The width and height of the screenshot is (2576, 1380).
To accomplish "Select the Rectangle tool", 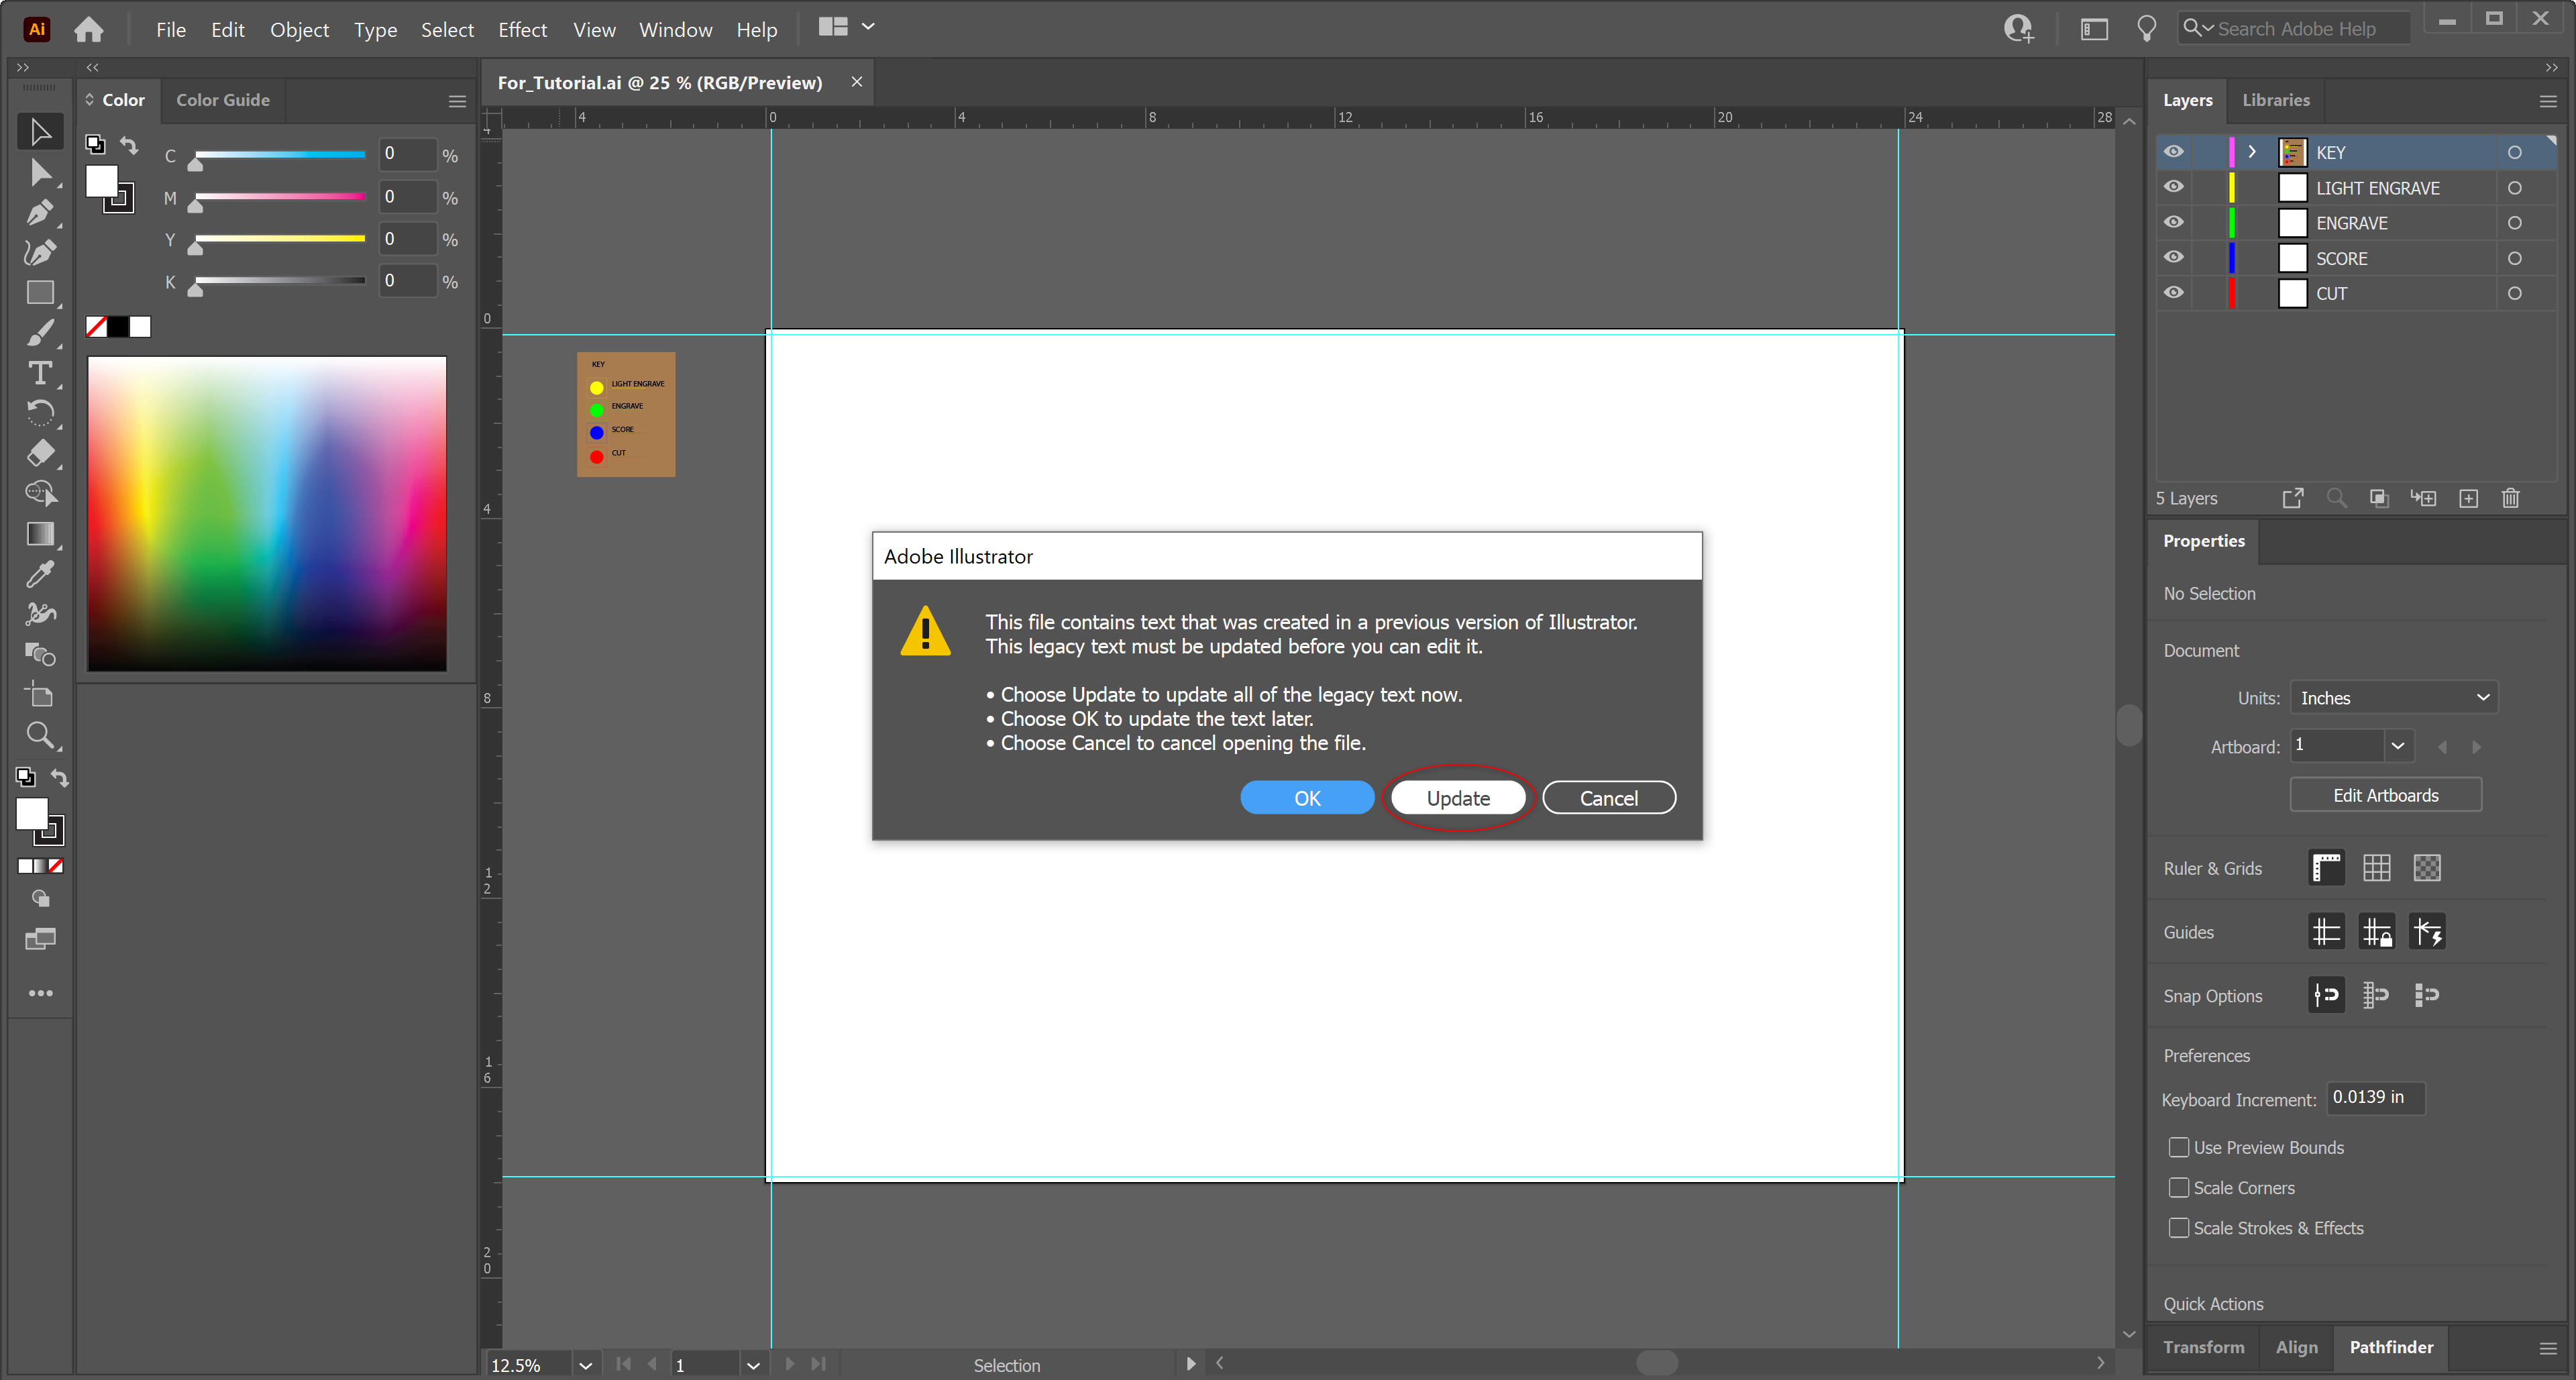I will tap(40, 292).
